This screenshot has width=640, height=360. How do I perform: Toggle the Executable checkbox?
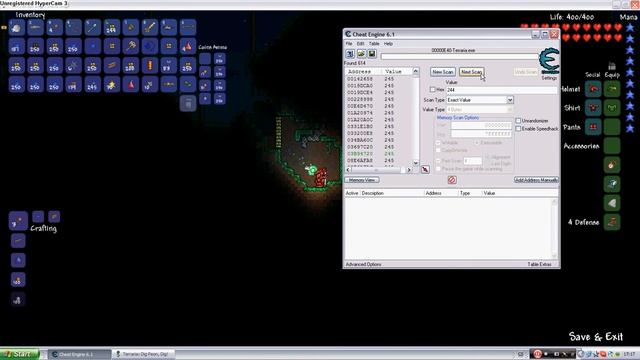[476, 143]
